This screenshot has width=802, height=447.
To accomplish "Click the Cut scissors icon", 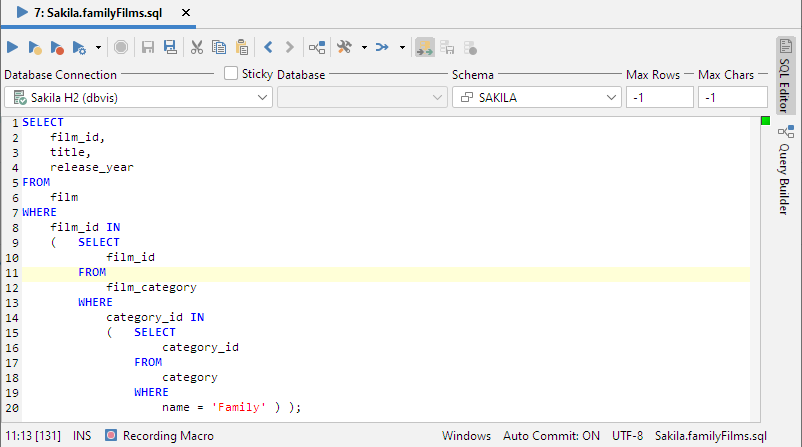I will pos(197,47).
